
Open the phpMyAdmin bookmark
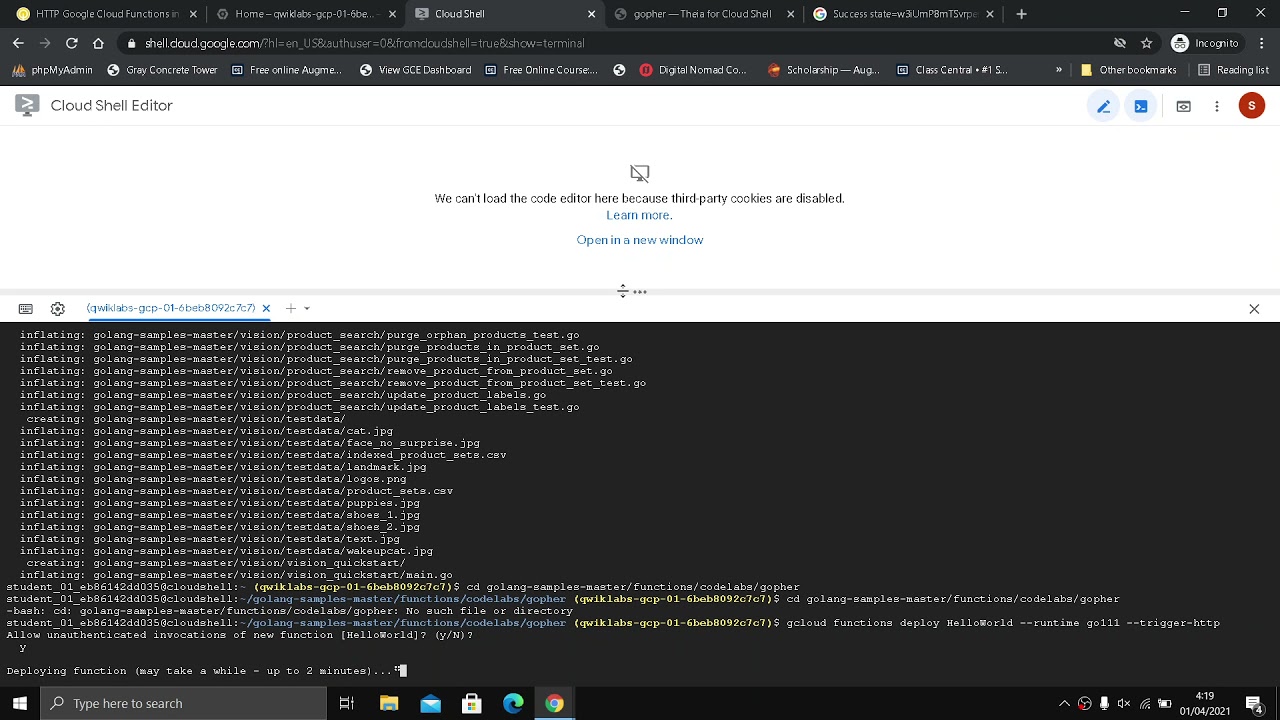click(x=53, y=70)
